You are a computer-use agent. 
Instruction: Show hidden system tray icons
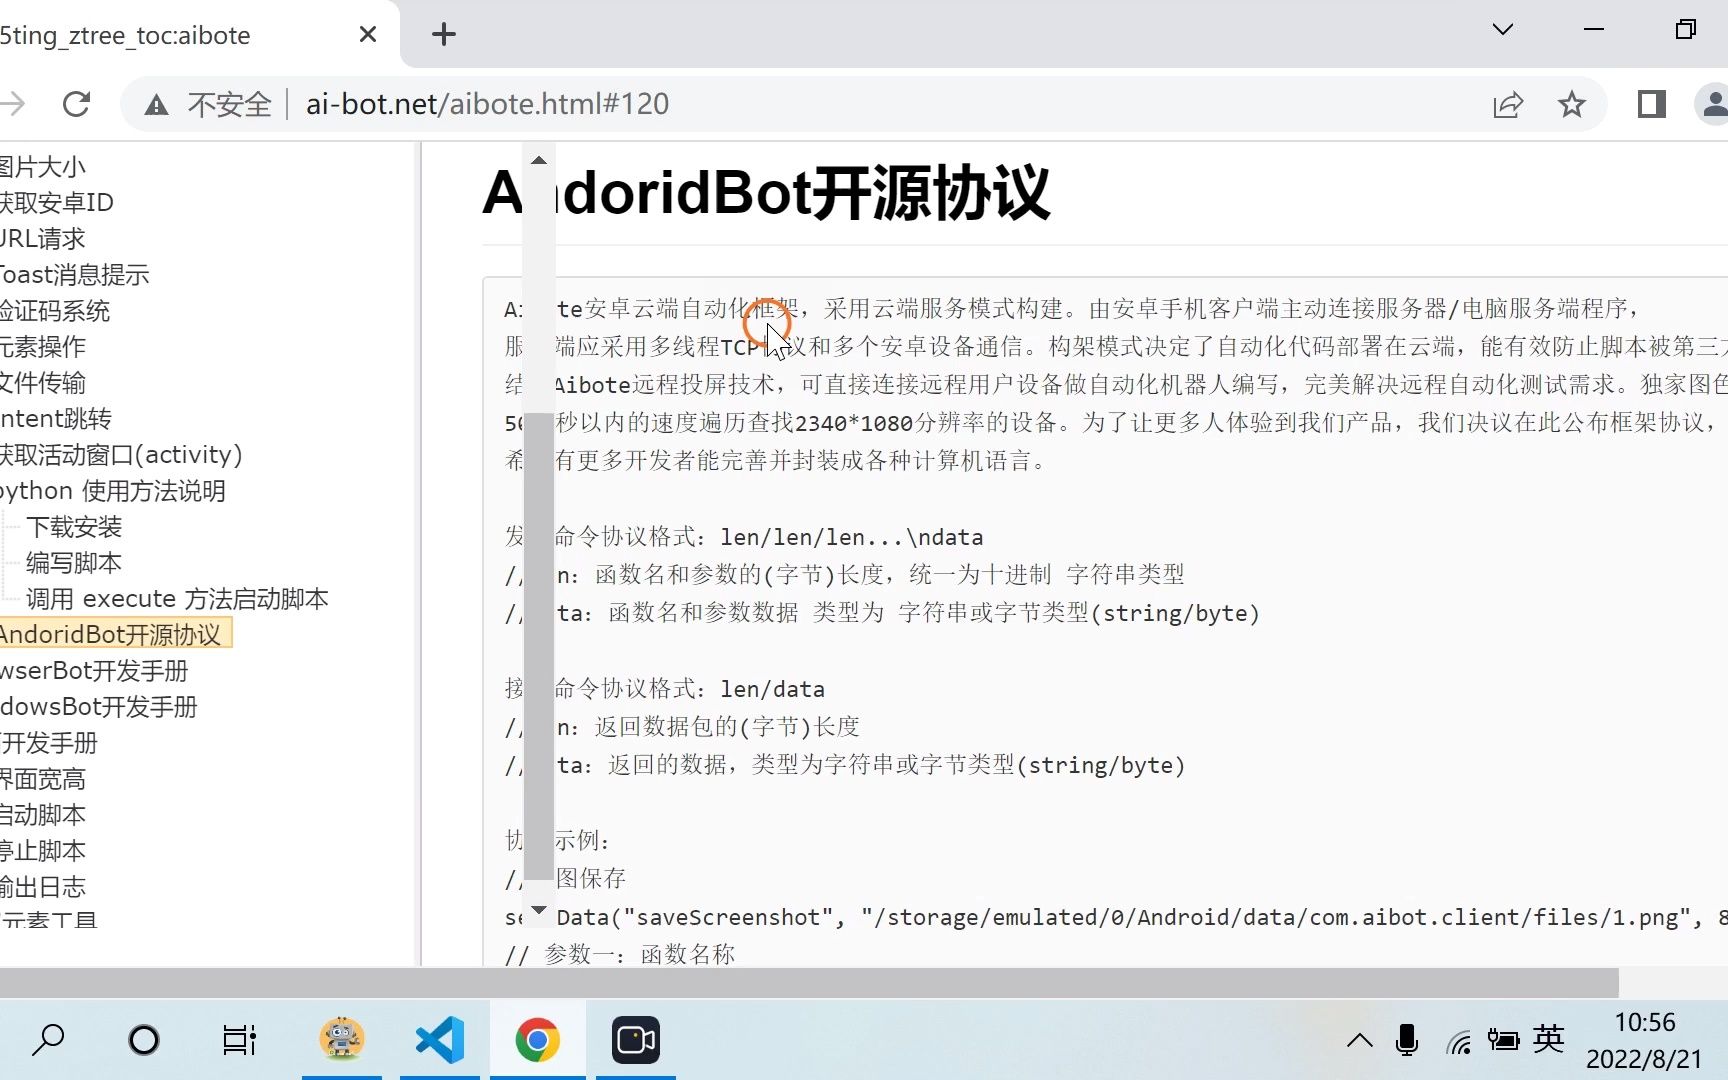(1359, 1041)
